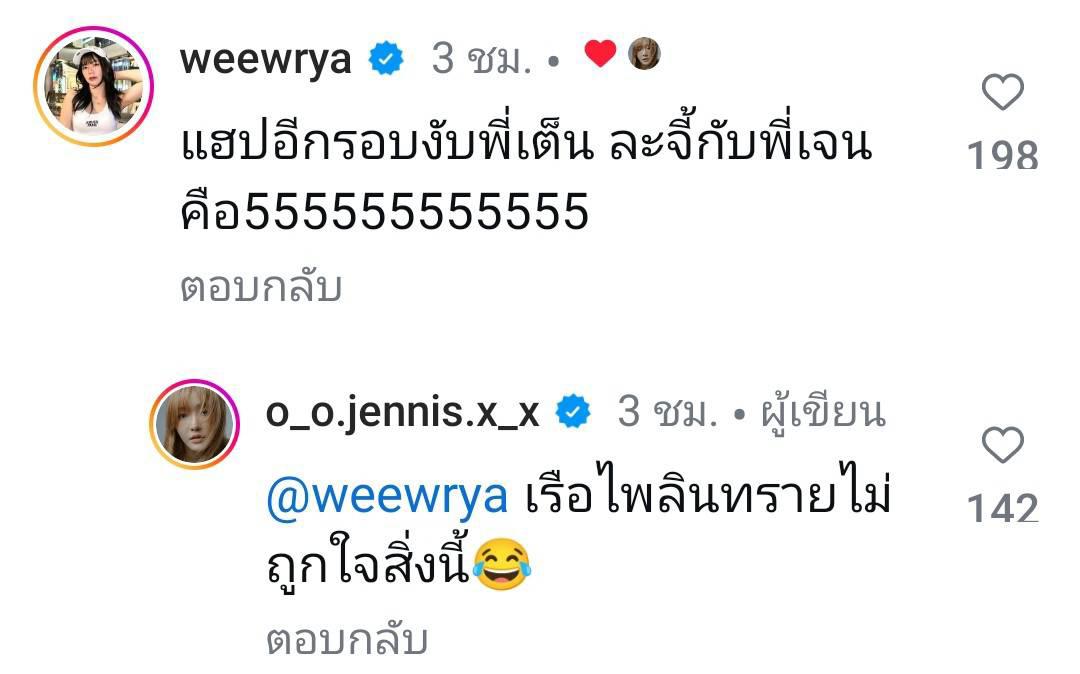Click the weewrya username
The width and height of the screenshot is (1080, 674).
tap(266, 59)
